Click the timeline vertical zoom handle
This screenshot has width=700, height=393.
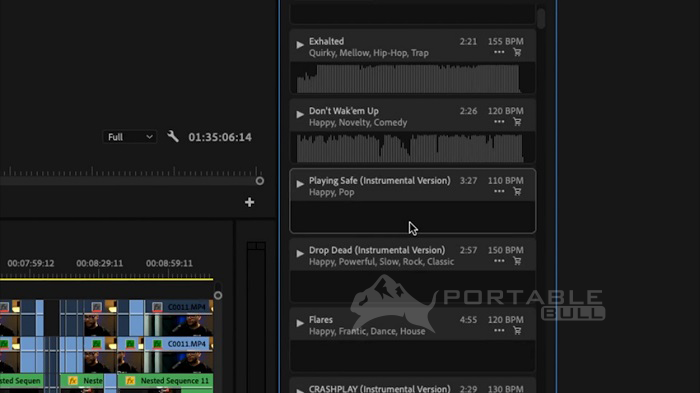click(218, 296)
